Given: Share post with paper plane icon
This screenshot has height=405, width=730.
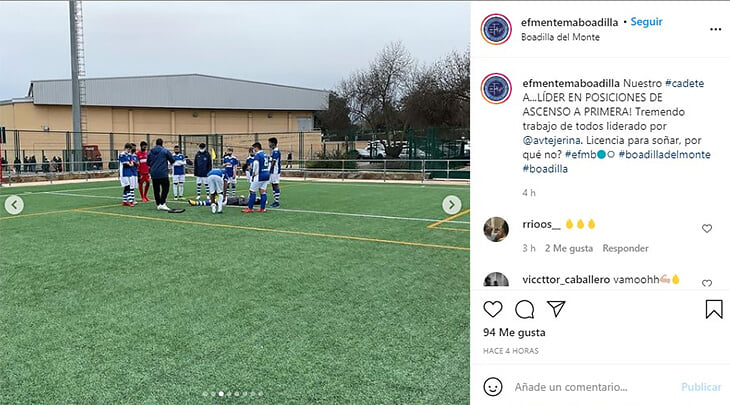Looking at the screenshot, I should [x=556, y=309].
